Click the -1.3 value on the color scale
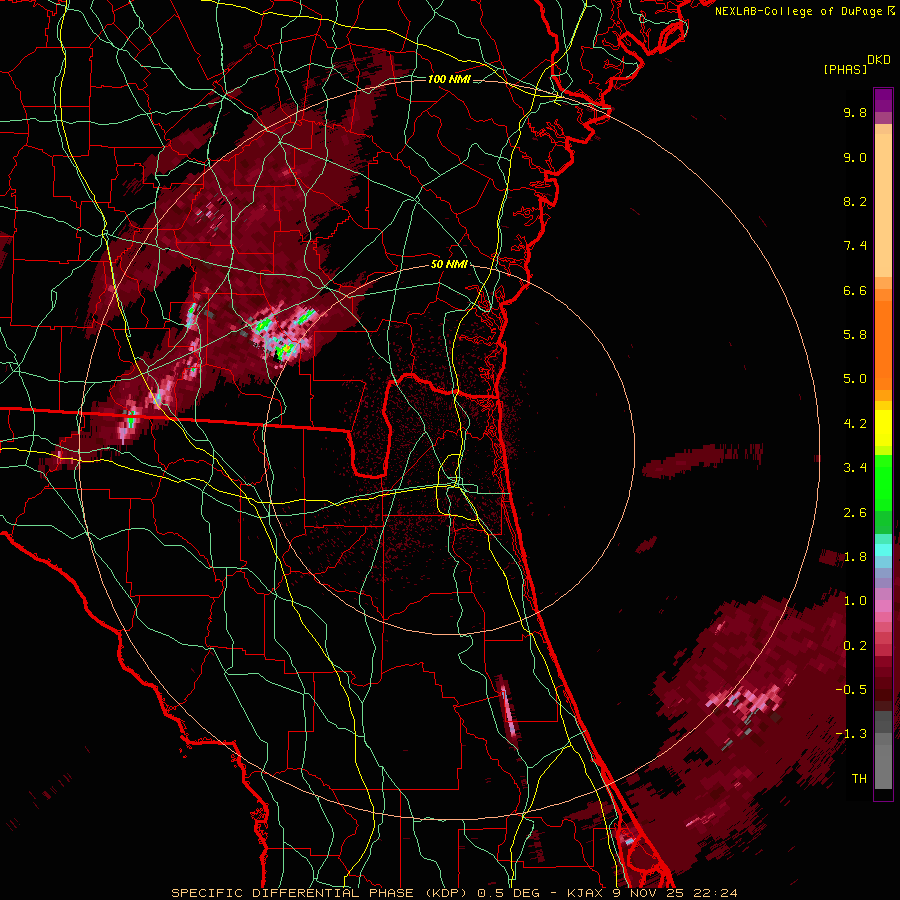The height and width of the screenshot is (900, 900). tap(851, 734)
